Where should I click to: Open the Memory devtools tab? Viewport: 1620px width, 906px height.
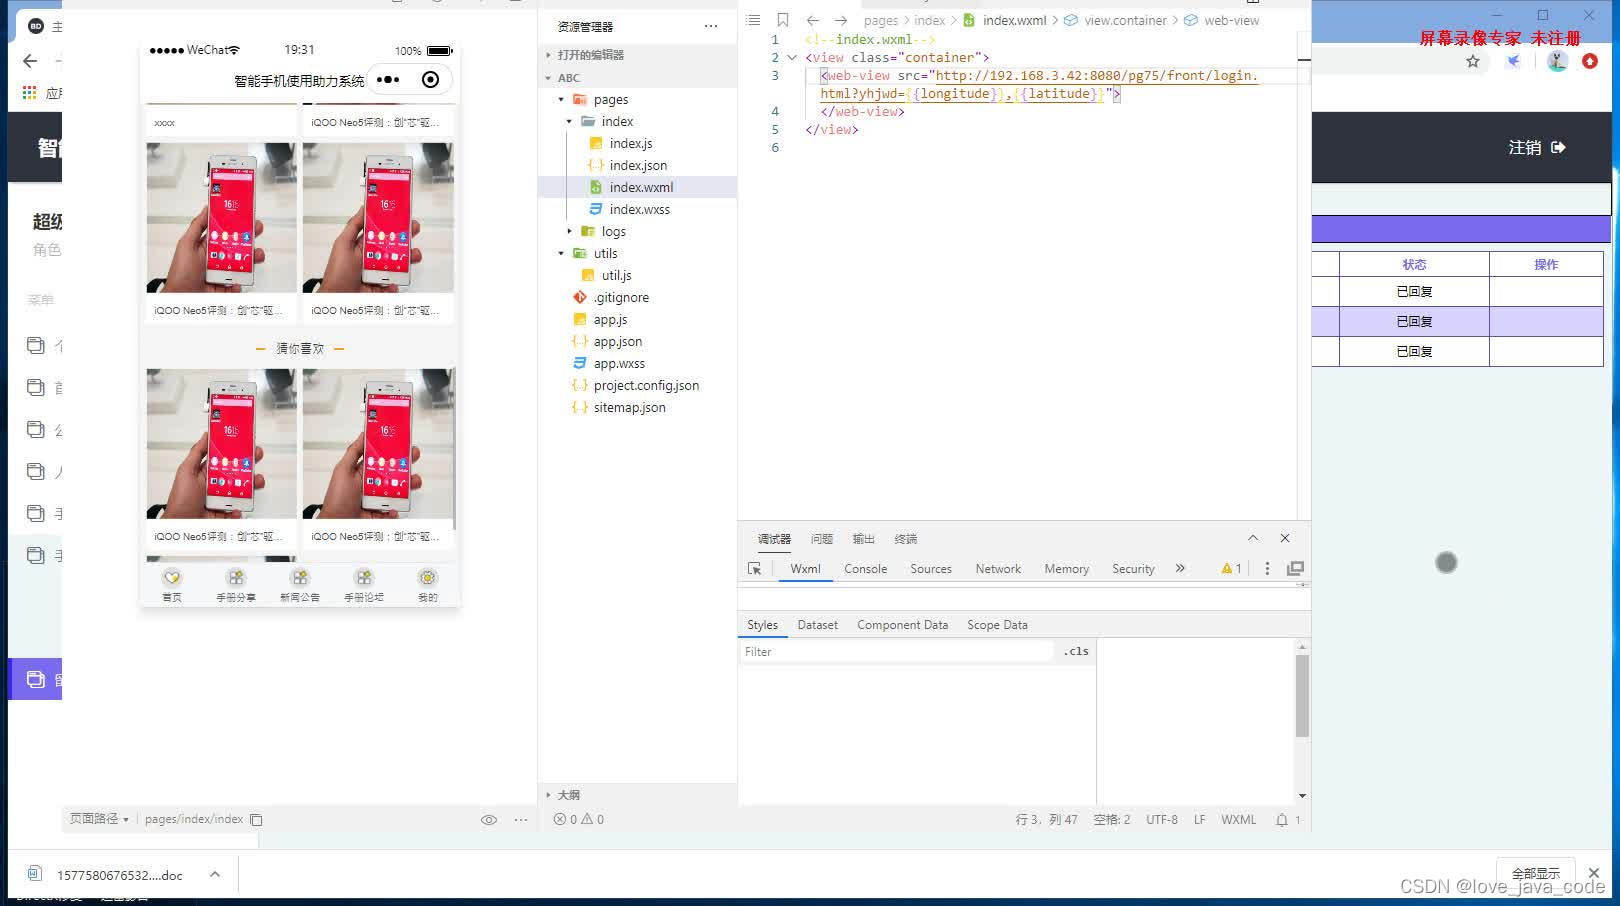1067,569
